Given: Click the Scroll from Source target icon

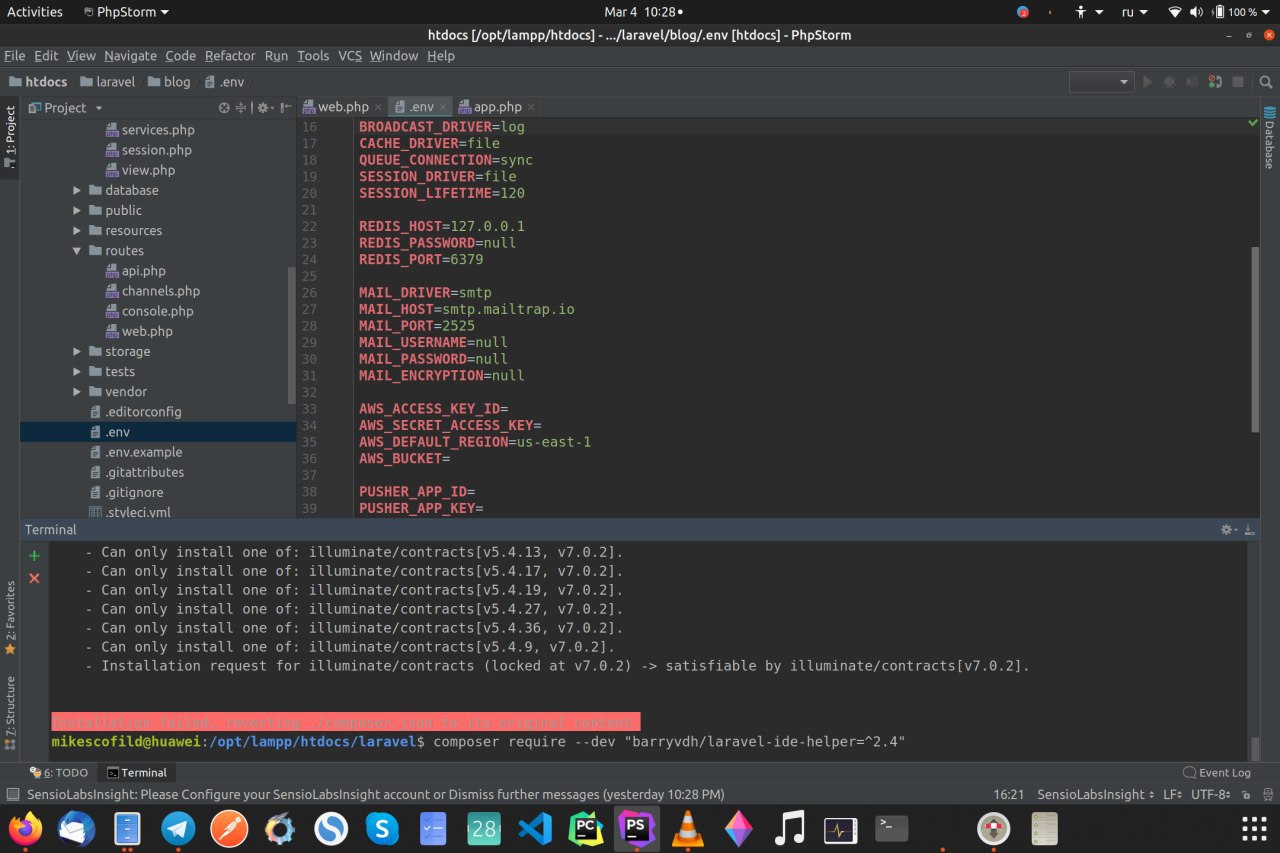Looking at the screenshot, I should click(224, 108).
